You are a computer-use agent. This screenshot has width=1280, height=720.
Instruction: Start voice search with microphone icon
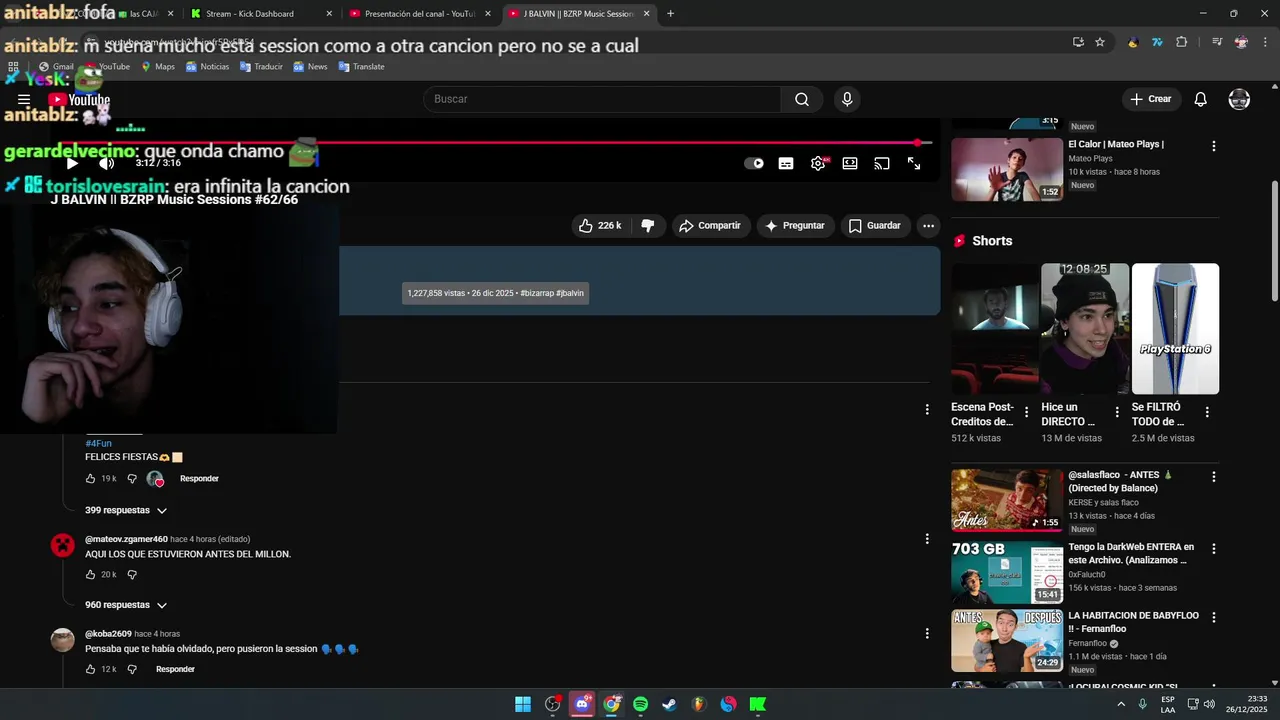847,99
